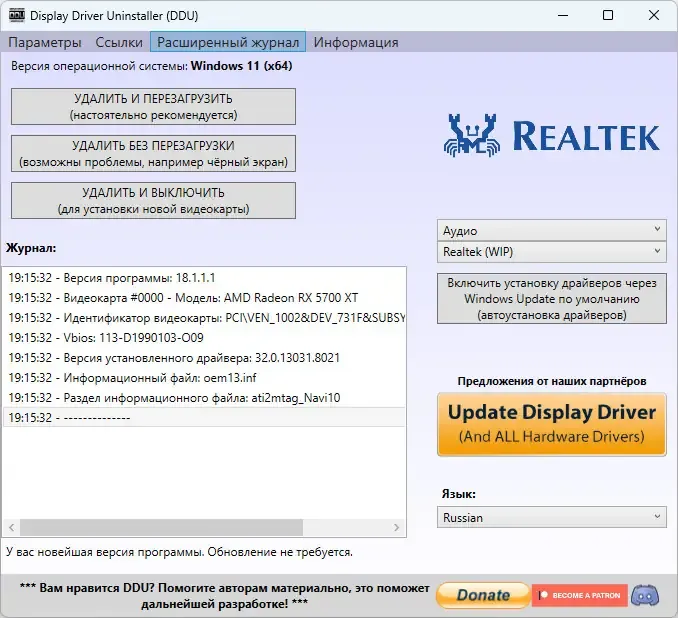Click the update status message text

179,552
